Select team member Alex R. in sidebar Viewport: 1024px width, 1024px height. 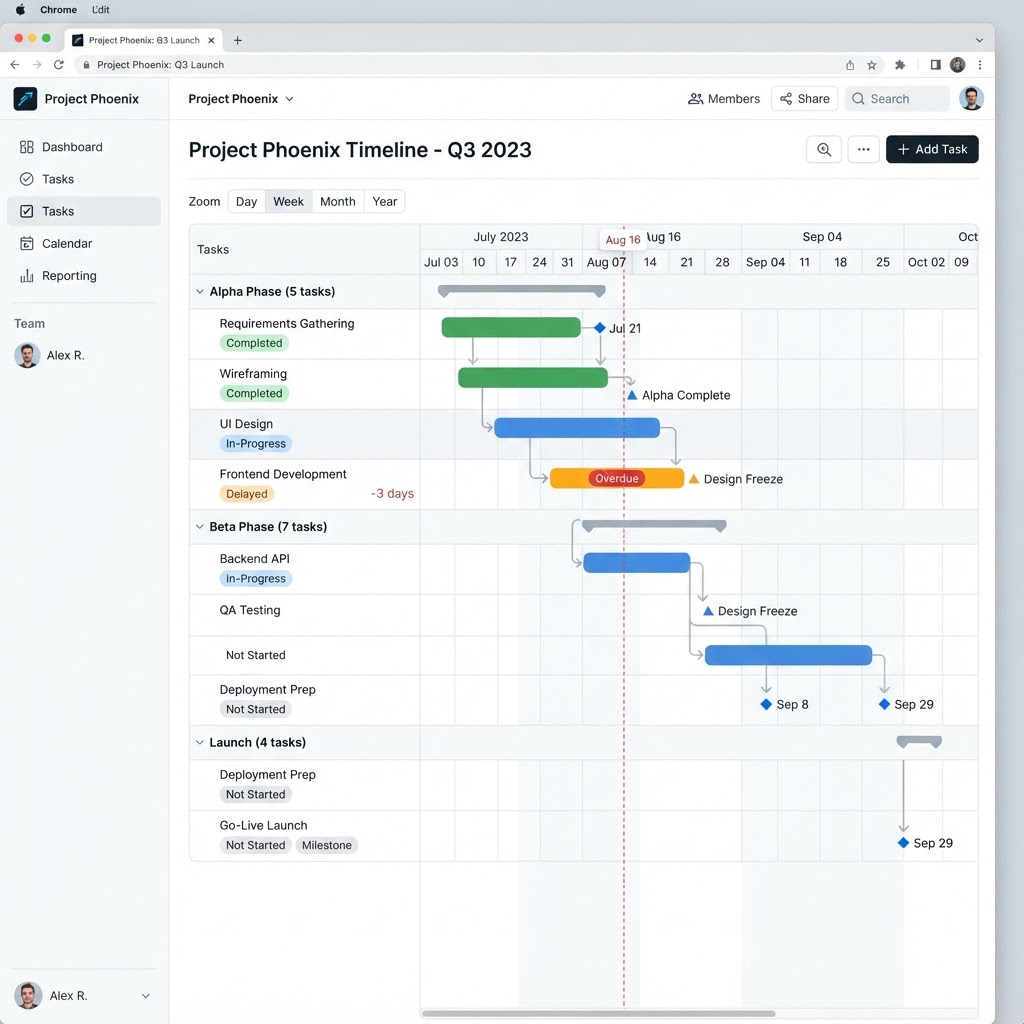click(50, 355)
